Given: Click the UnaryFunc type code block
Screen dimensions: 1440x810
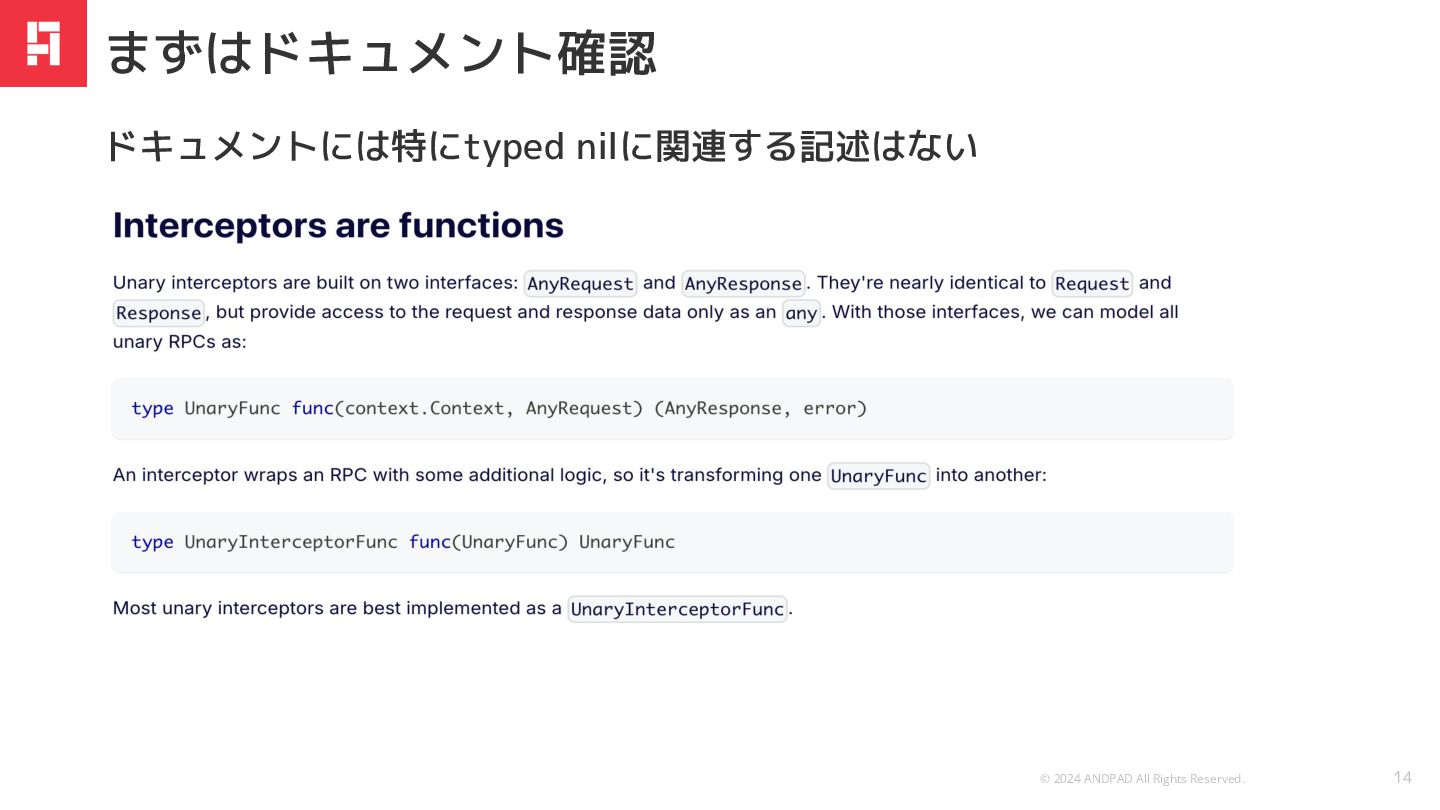Looking at the screenshot, I should pyautogui.click(x=672, y=408).
